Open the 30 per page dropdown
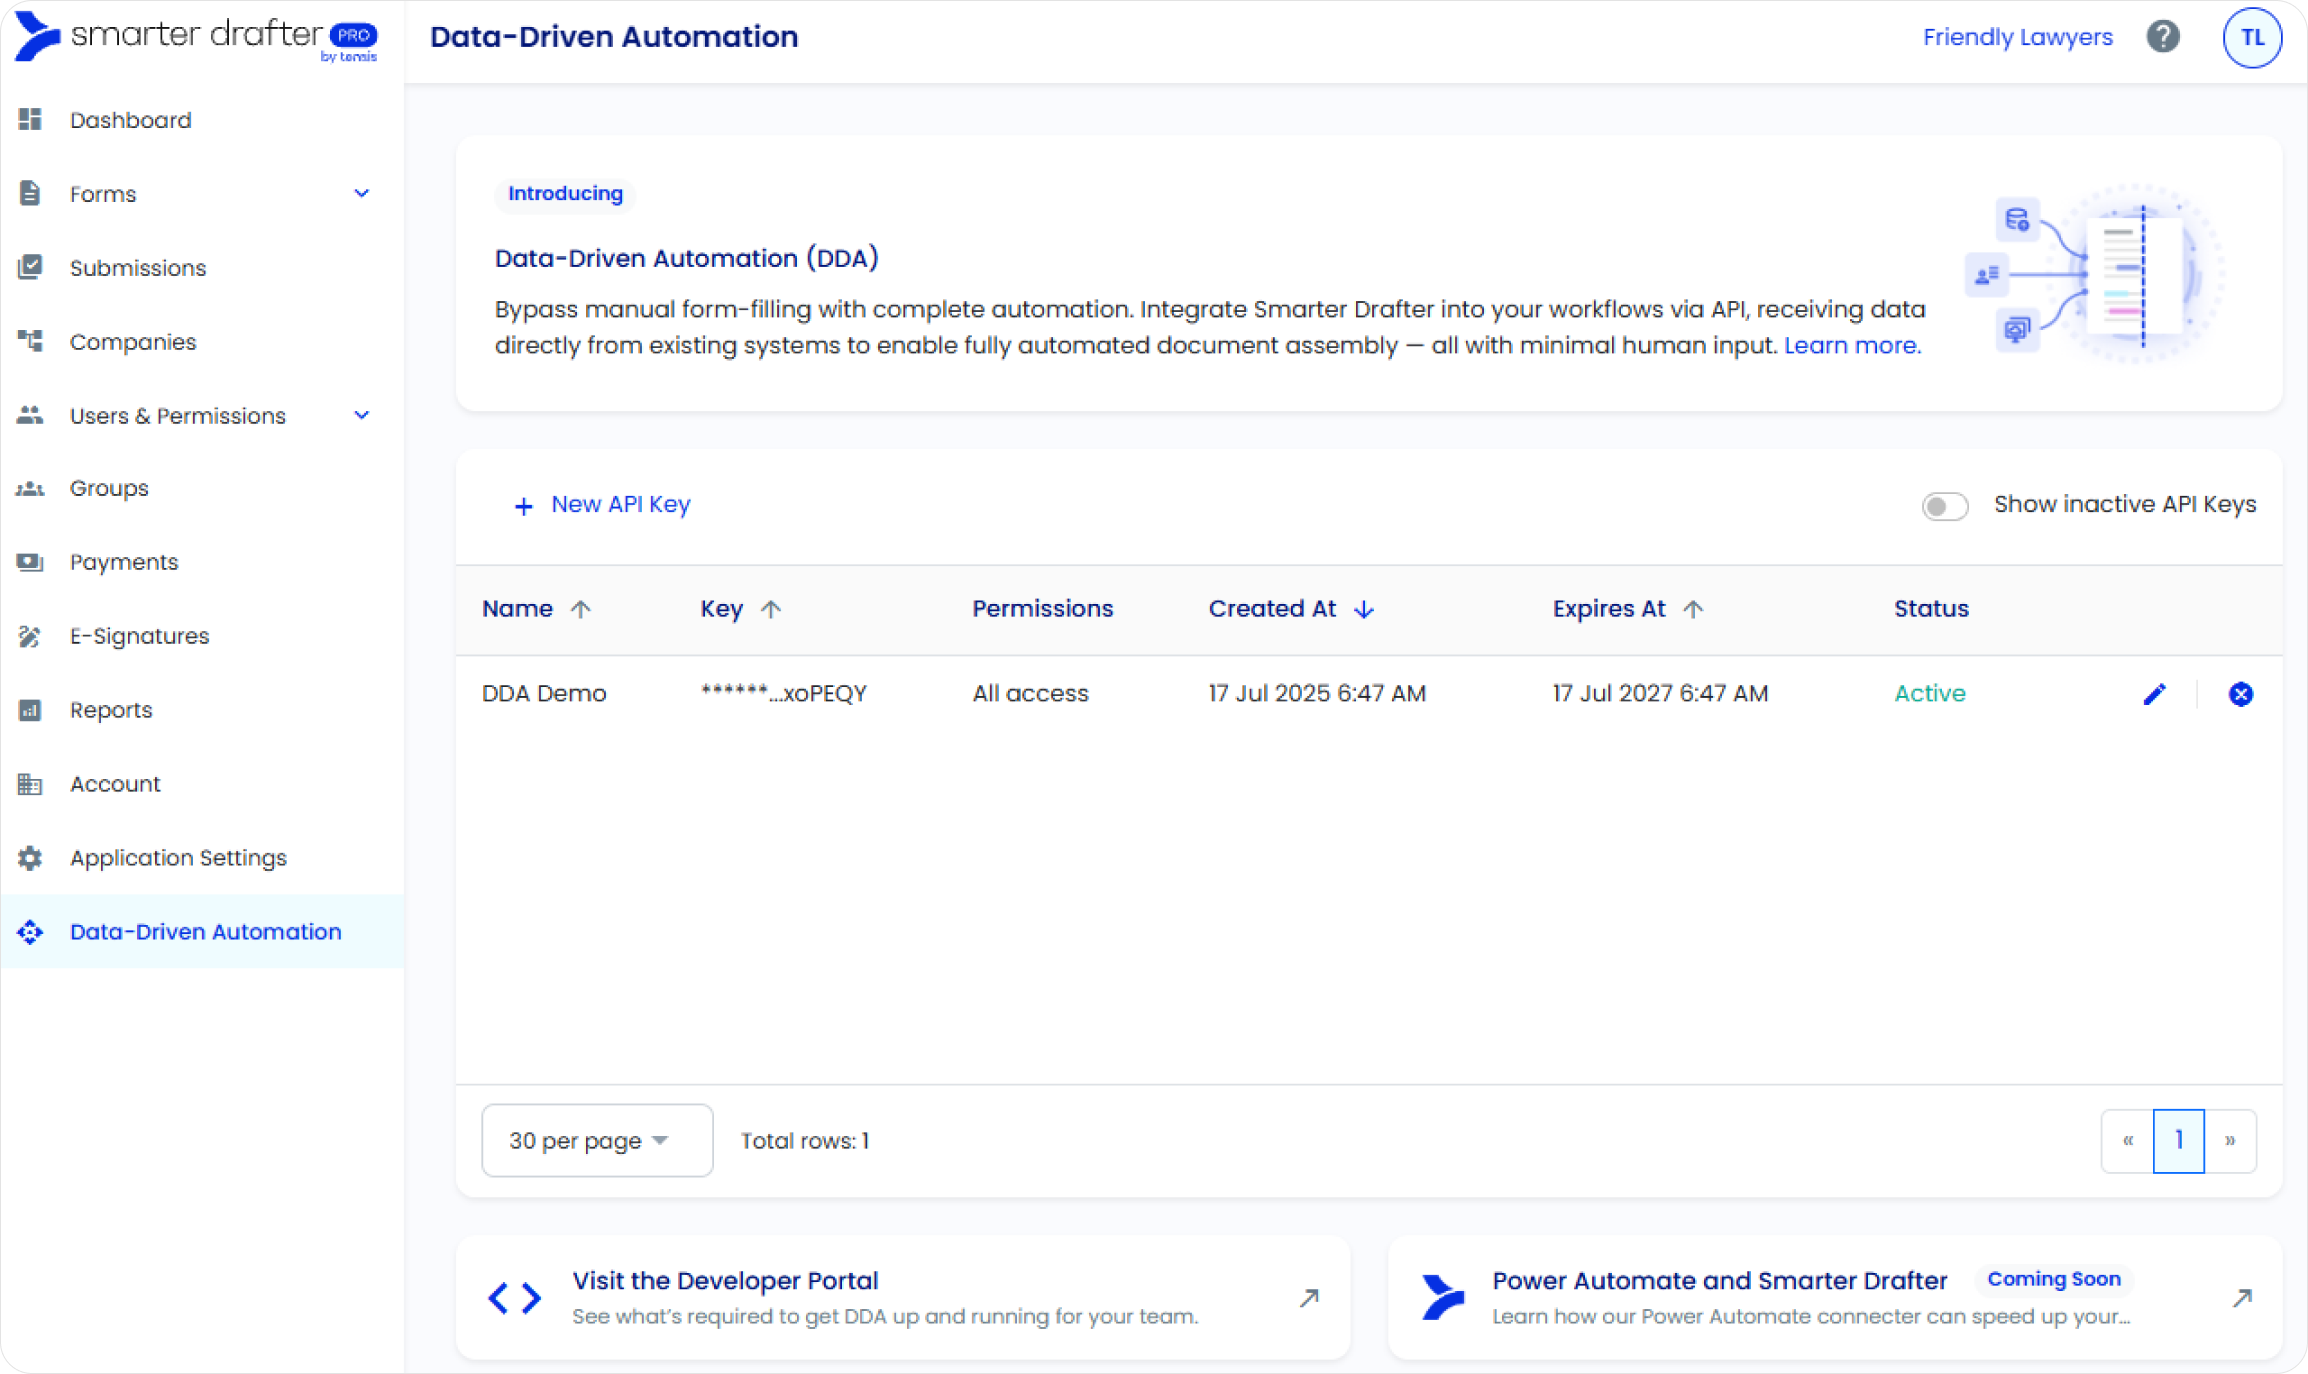Viewport: 2308px width, 1374px height. click(597, 1140)
